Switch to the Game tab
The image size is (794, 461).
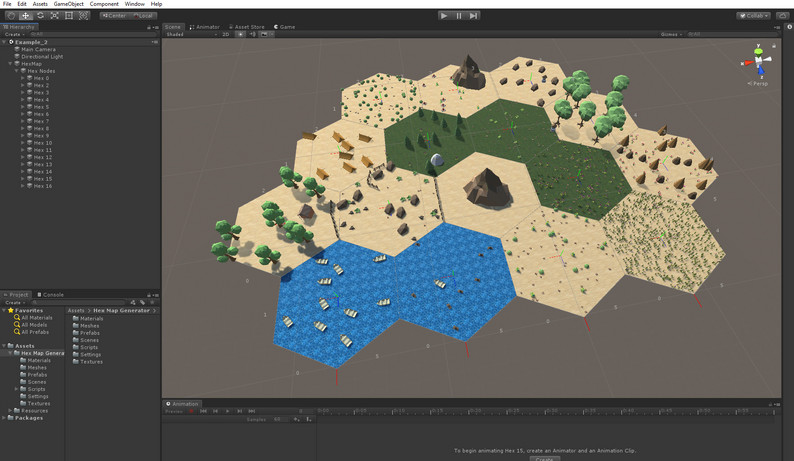click(285, 27)
